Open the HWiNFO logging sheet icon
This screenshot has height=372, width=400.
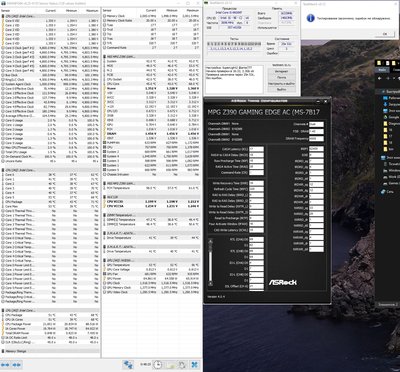tap(171, 364)
